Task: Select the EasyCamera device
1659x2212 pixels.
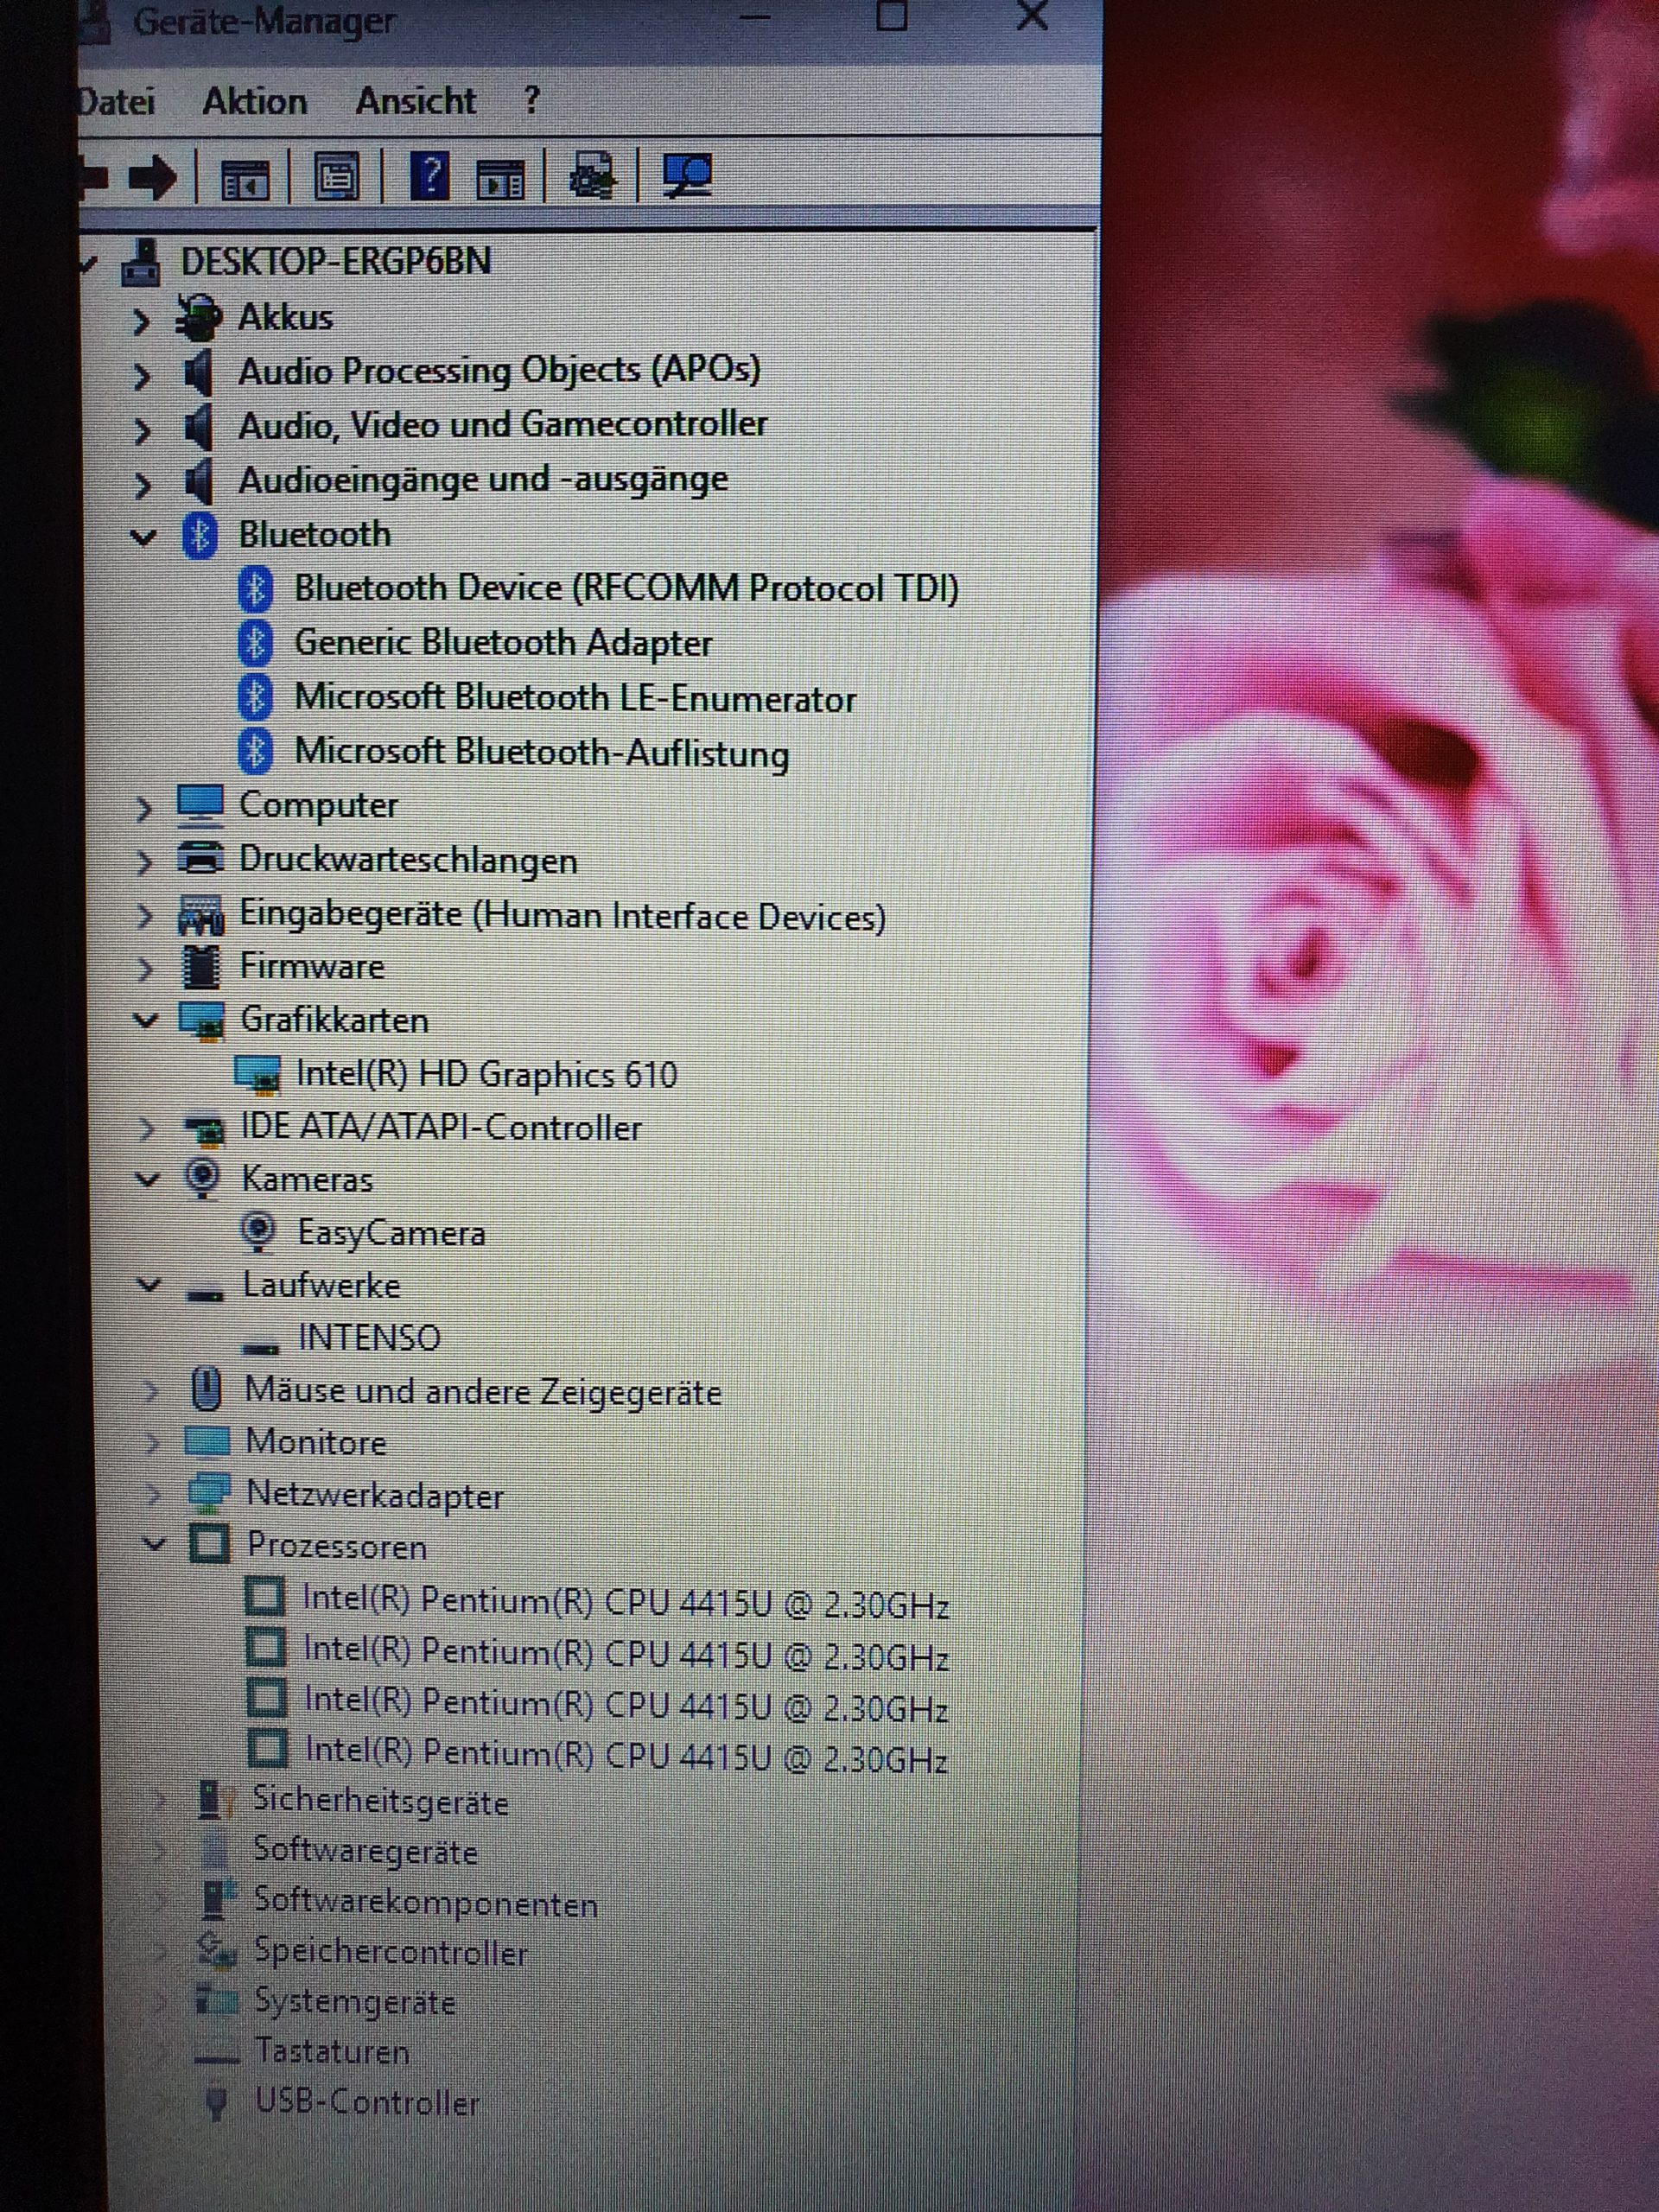Action: tap(391, 1233)
